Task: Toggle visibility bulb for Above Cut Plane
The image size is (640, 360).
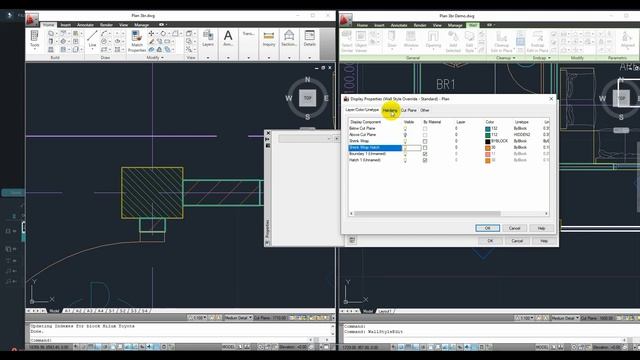Action: pyautogui.click(x=405, y=135)
